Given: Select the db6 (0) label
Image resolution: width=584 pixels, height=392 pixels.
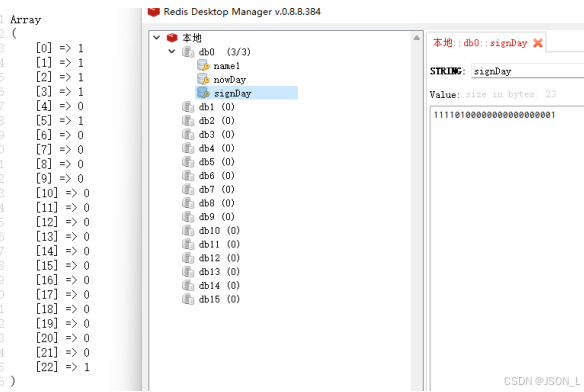Looking at the screenshot, I should click(x=216, y=176).
